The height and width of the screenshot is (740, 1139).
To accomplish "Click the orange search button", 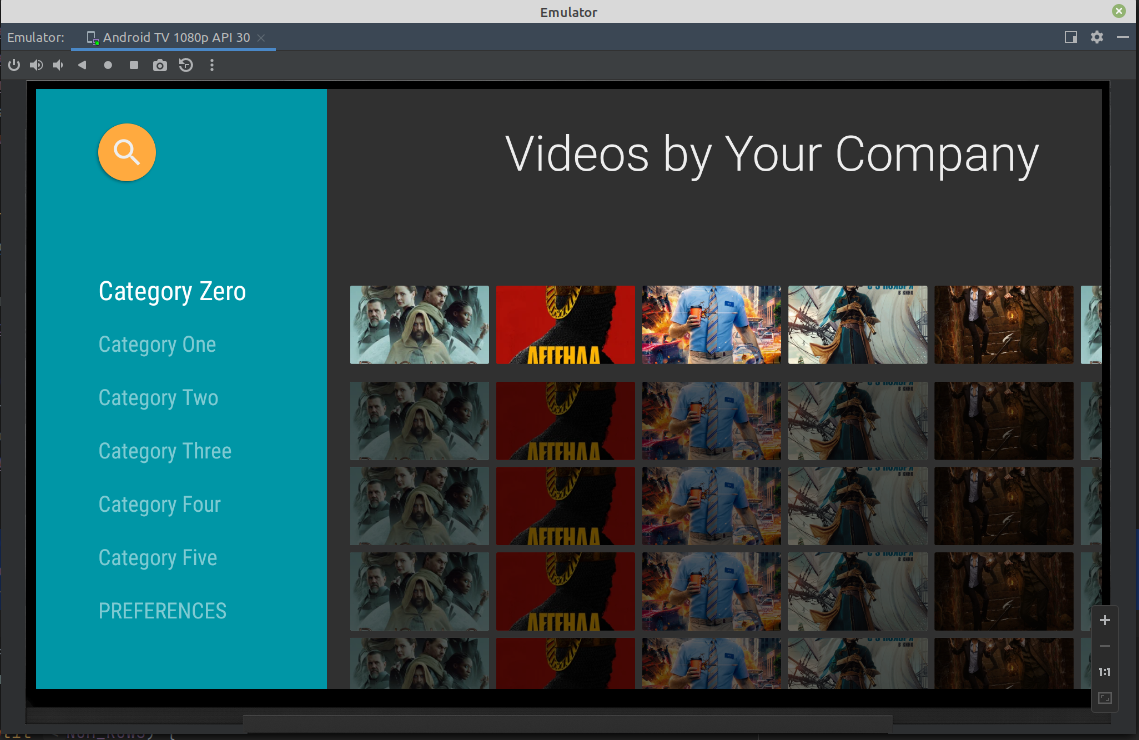I will [x=126, y=152].
